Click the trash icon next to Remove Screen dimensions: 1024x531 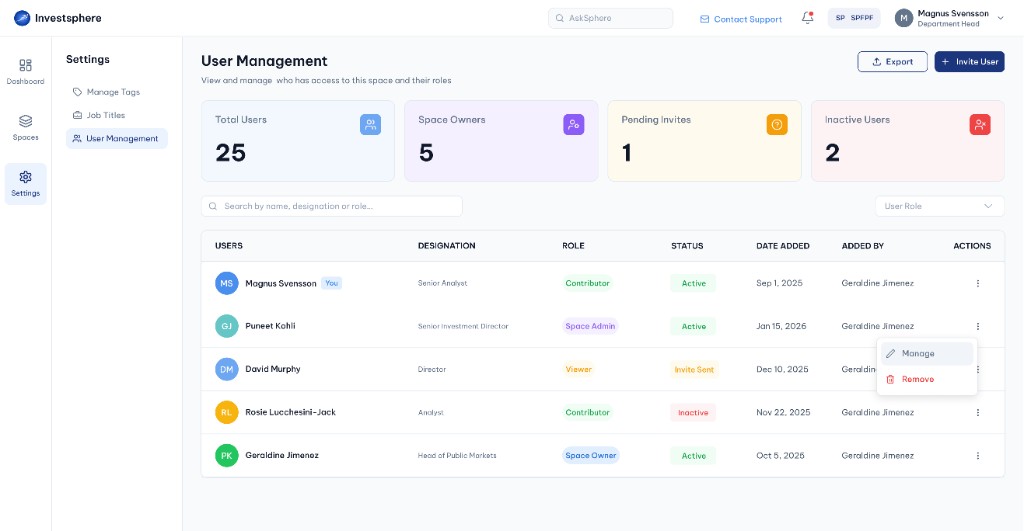(890, 379)
